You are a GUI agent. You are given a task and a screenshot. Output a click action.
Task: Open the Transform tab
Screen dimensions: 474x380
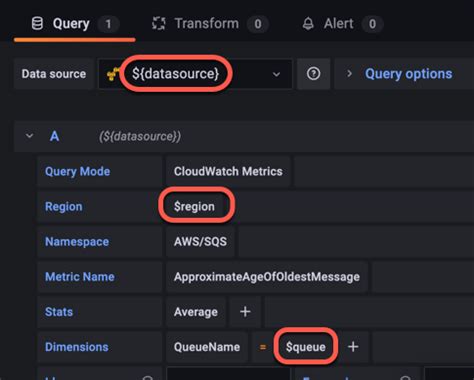[210, 24]
